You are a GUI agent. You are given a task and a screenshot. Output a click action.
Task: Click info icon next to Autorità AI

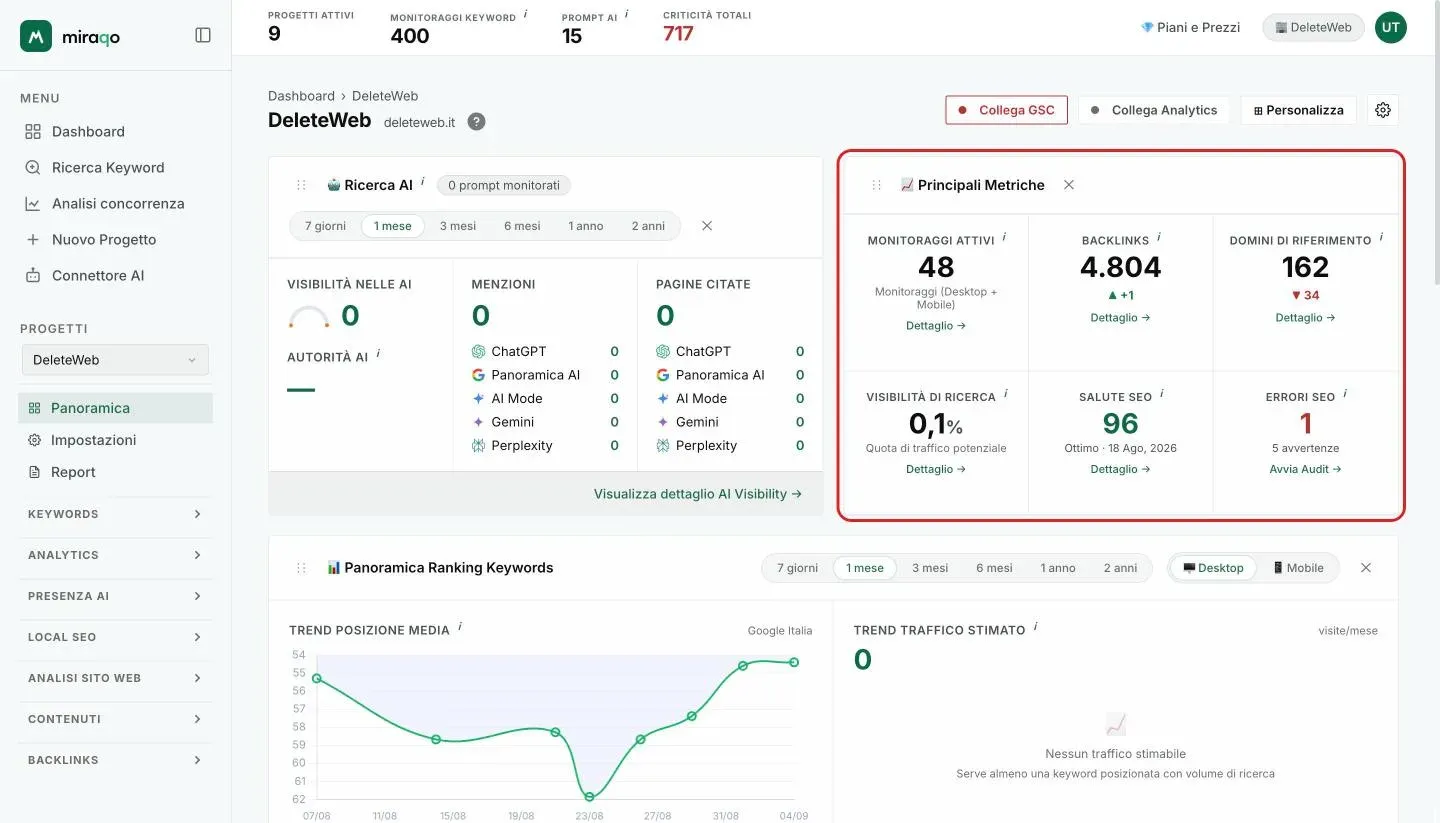(378, 354)
